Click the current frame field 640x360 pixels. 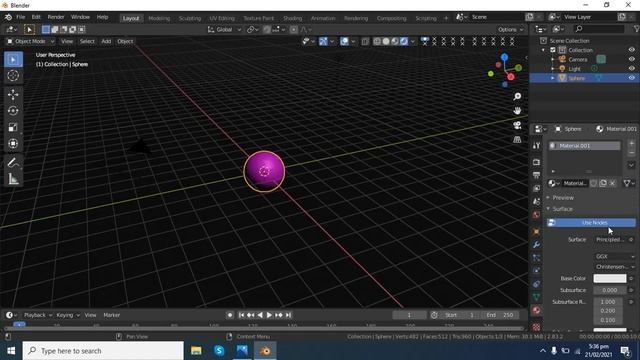coord(409,315)
